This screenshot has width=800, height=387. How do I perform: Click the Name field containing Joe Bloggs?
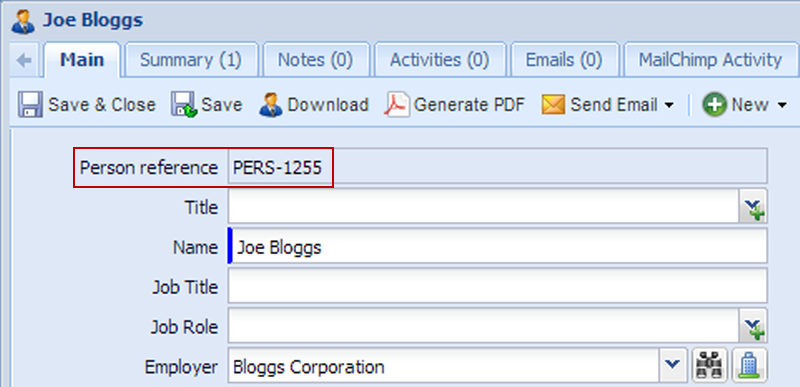click(497, 247)
